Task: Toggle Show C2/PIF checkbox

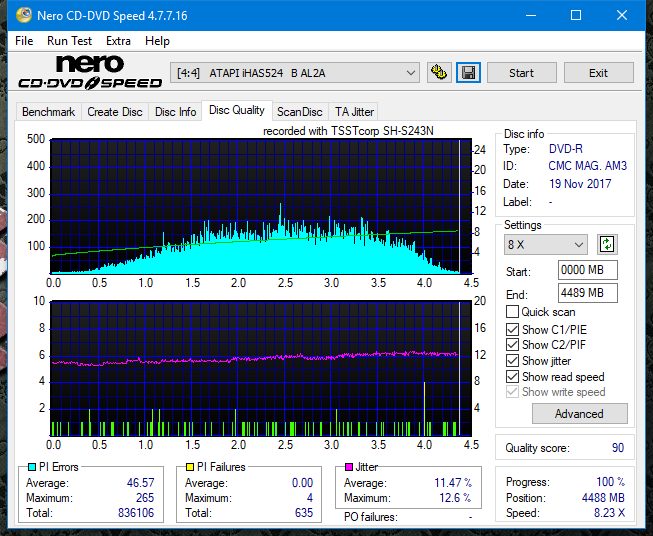Action: click(x=512, y=345)
